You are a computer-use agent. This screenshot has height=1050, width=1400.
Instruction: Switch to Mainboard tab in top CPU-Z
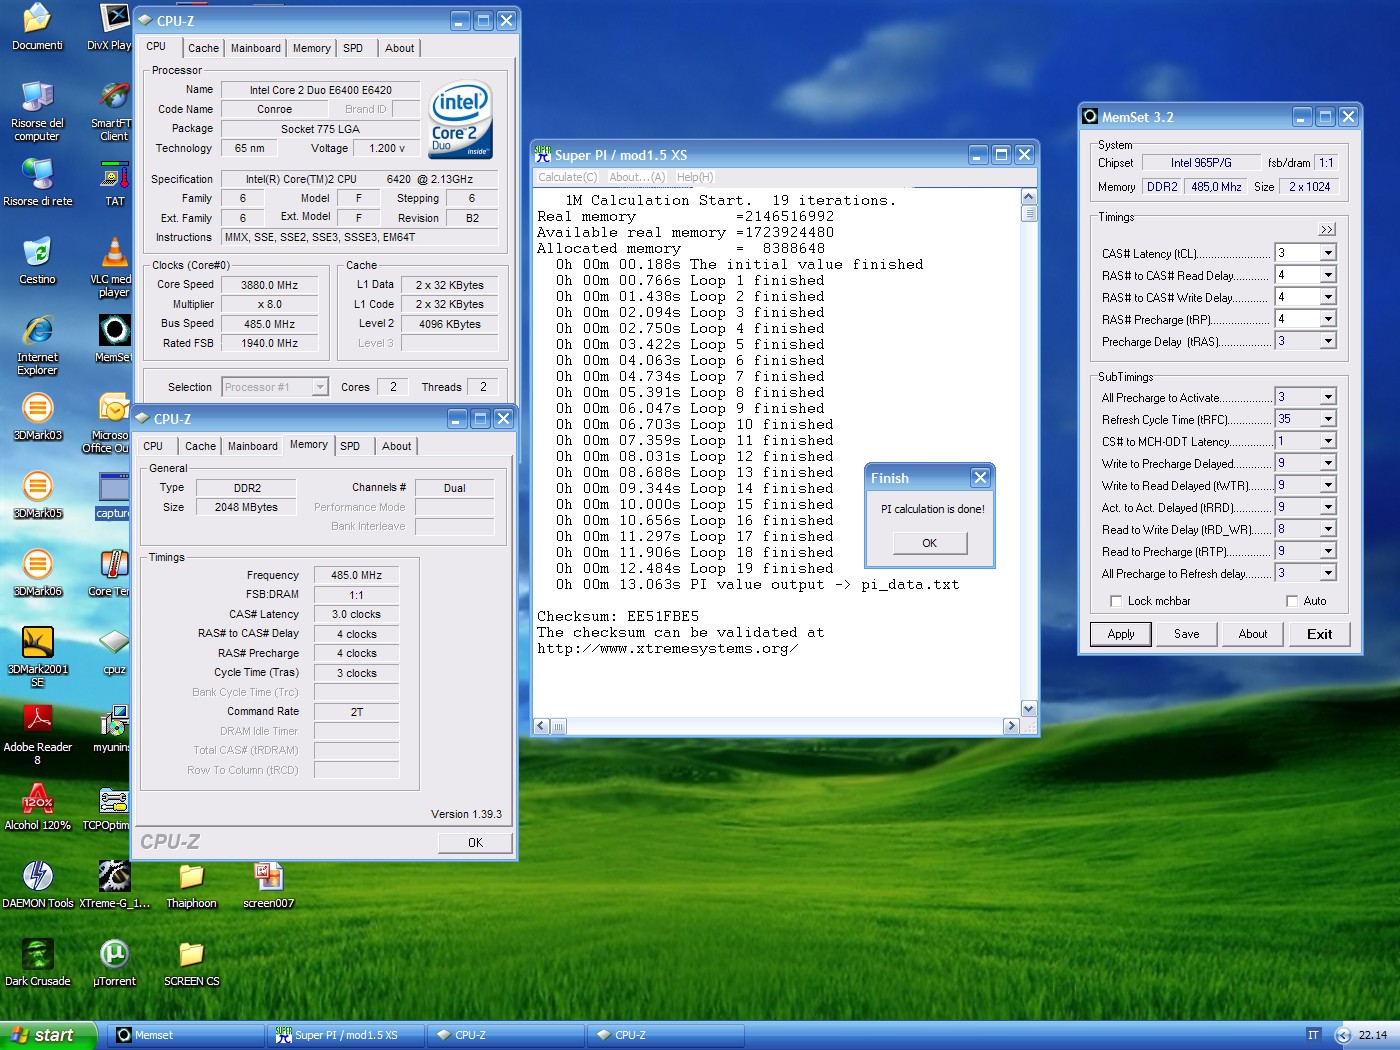pyautogui.click(x=256, y=48)
